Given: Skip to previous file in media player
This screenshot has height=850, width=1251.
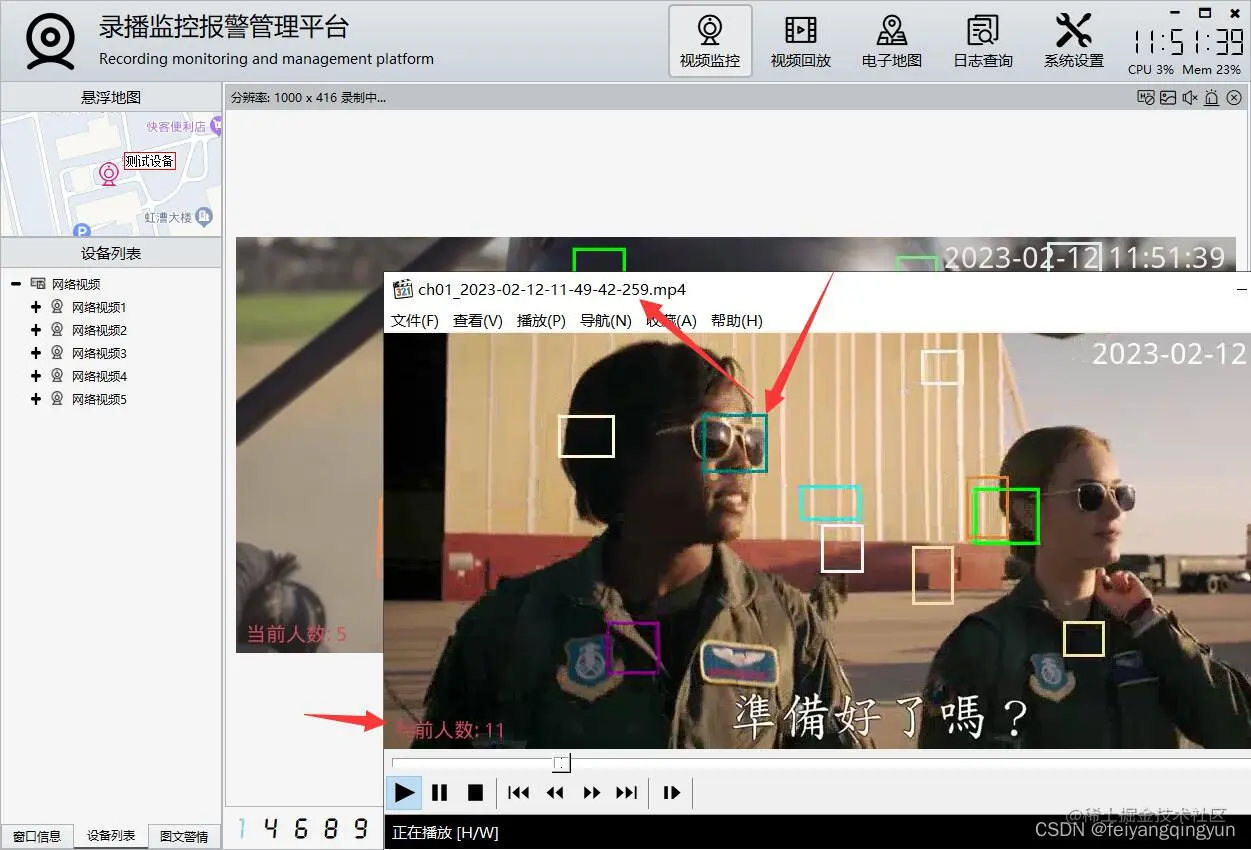Looking at the screenshot, I should 518,793.
